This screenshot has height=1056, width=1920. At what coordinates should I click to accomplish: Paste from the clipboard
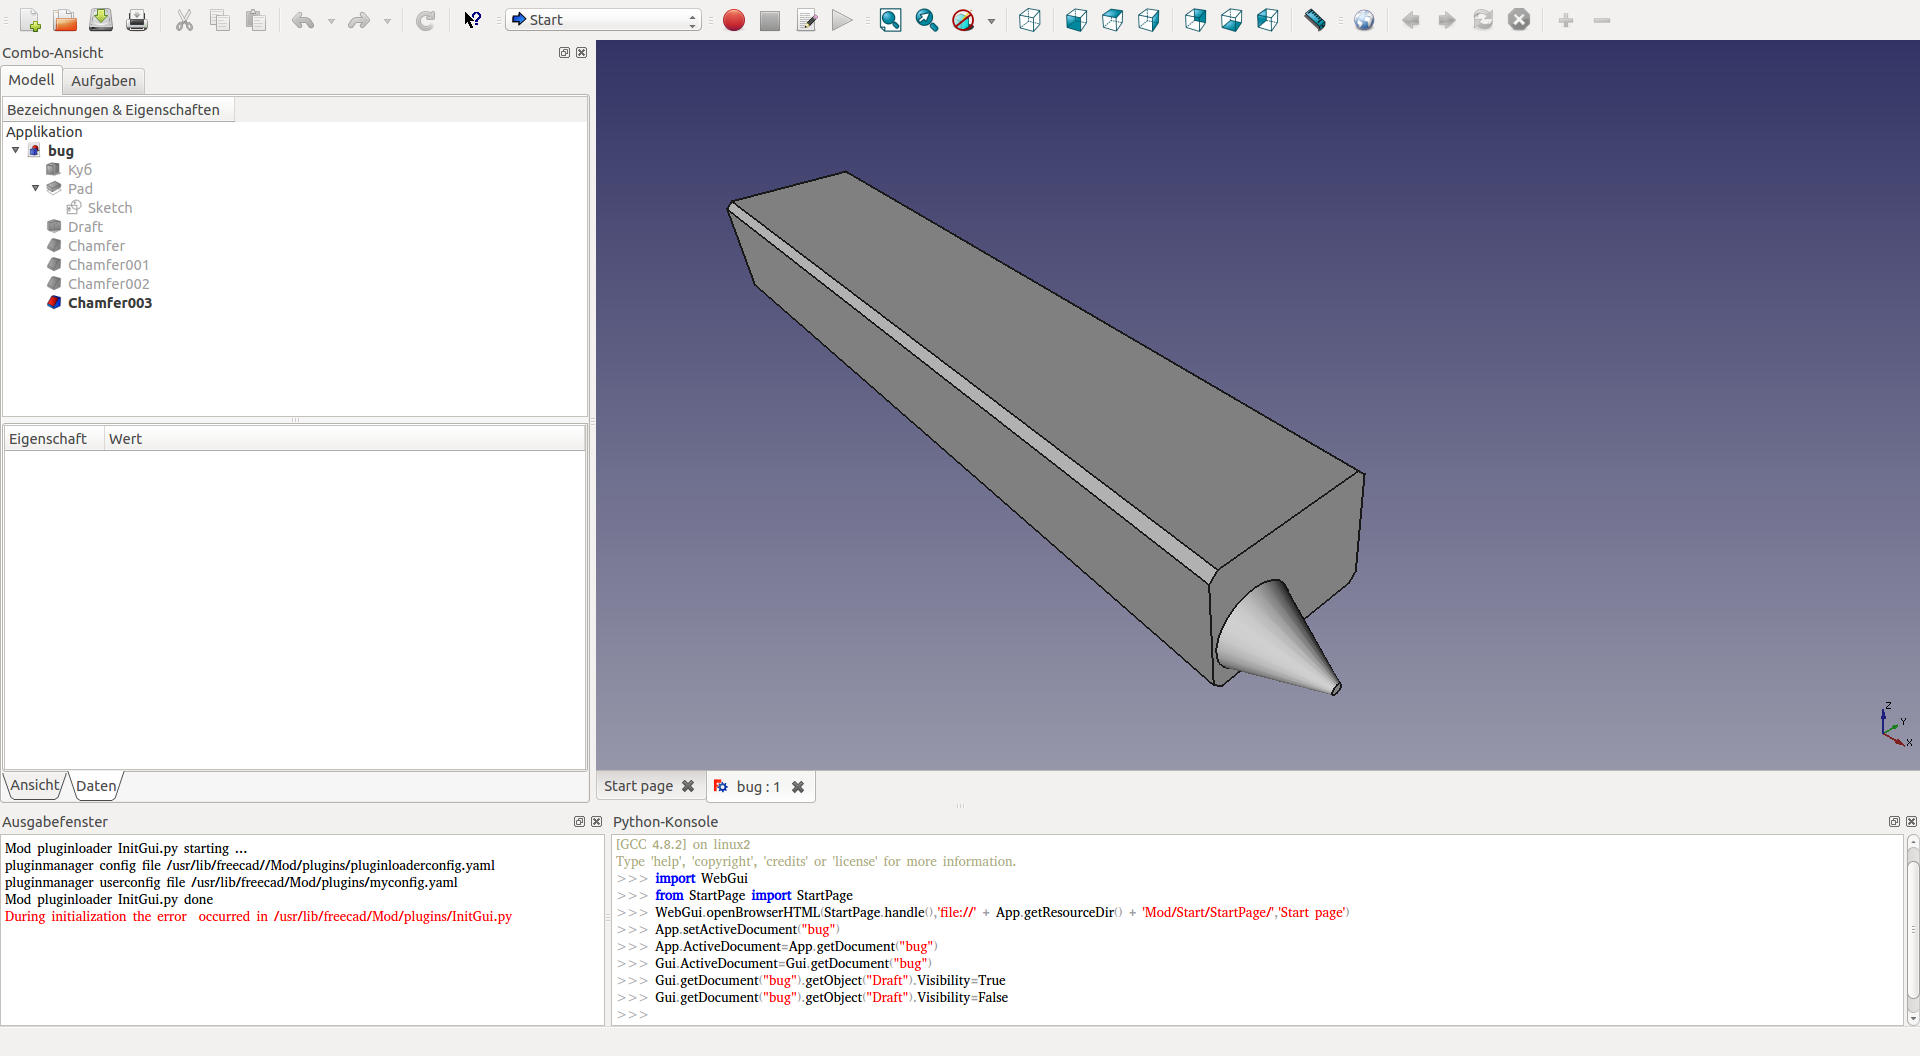click(256, 20)
